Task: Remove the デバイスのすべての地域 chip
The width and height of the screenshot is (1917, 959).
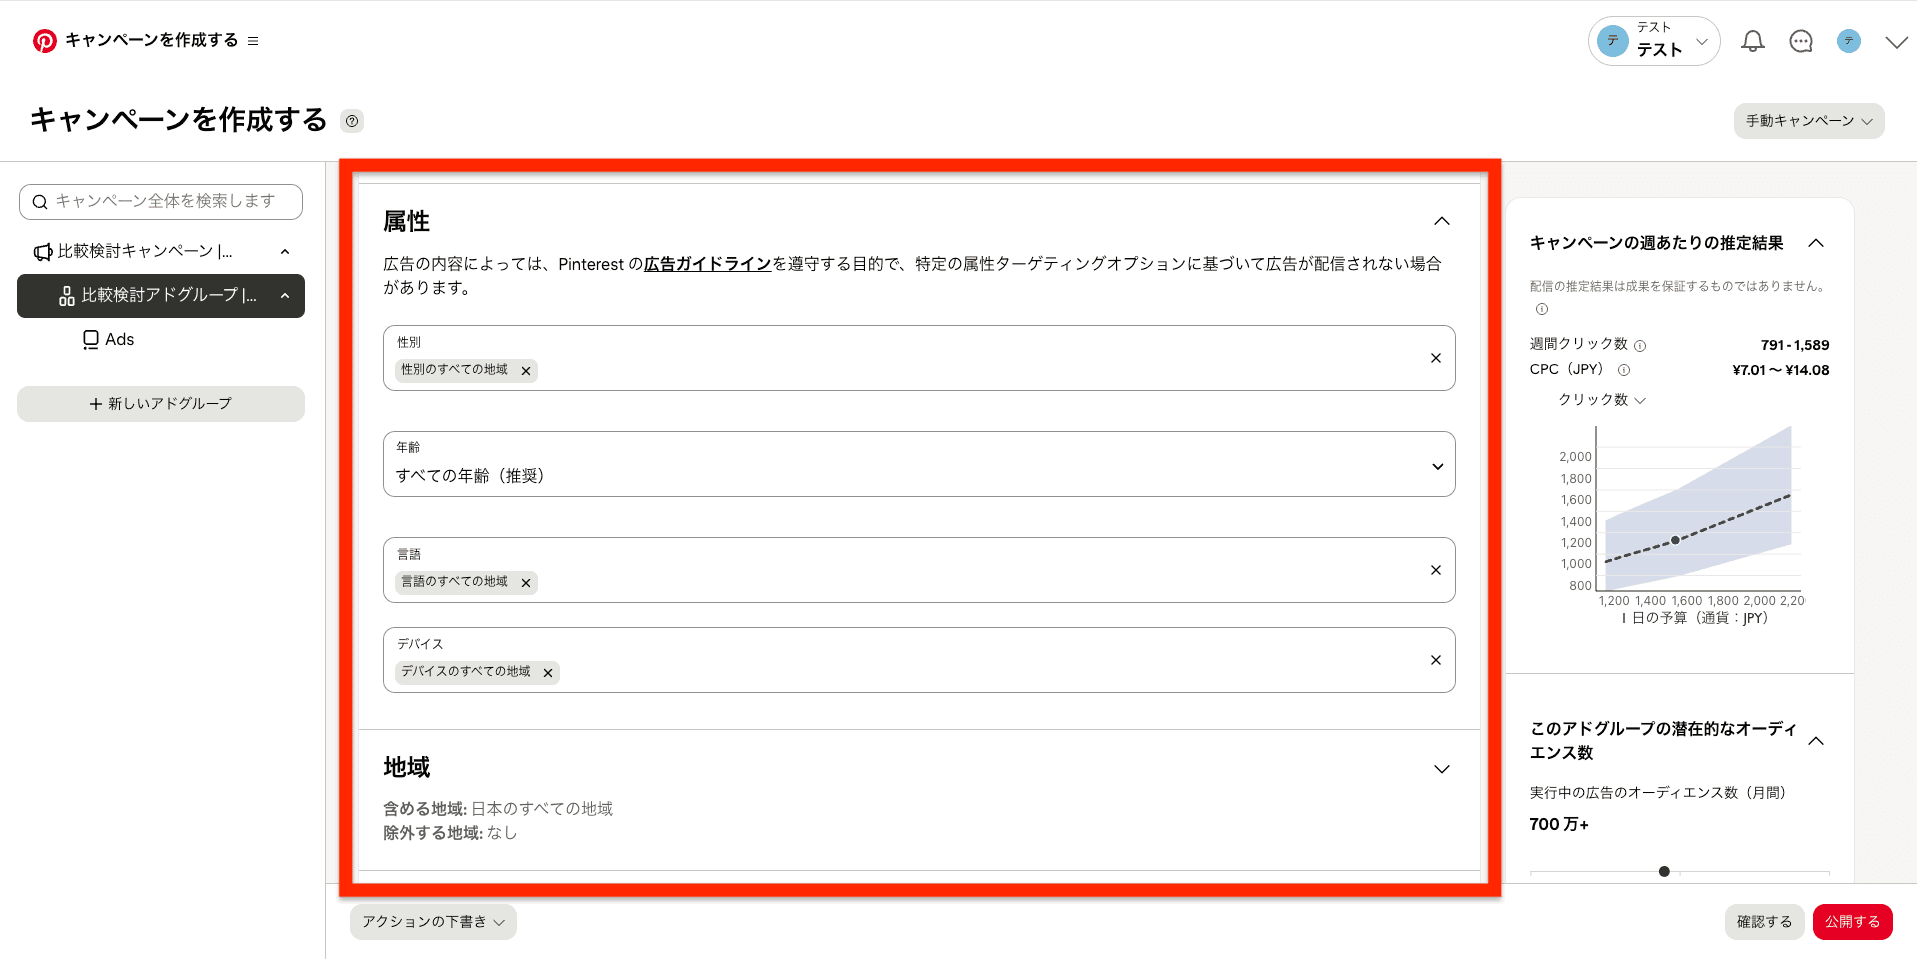Action: pyautogui.click(x=548, y=673)
